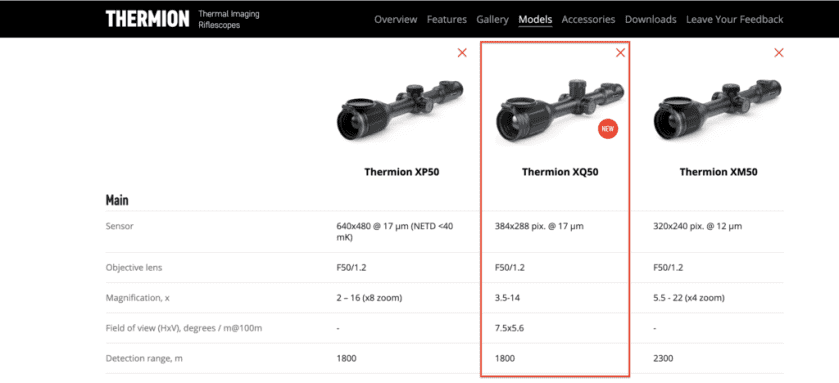Click Leave Your Feedback link
839x383 pixels.
click(735, 19)
